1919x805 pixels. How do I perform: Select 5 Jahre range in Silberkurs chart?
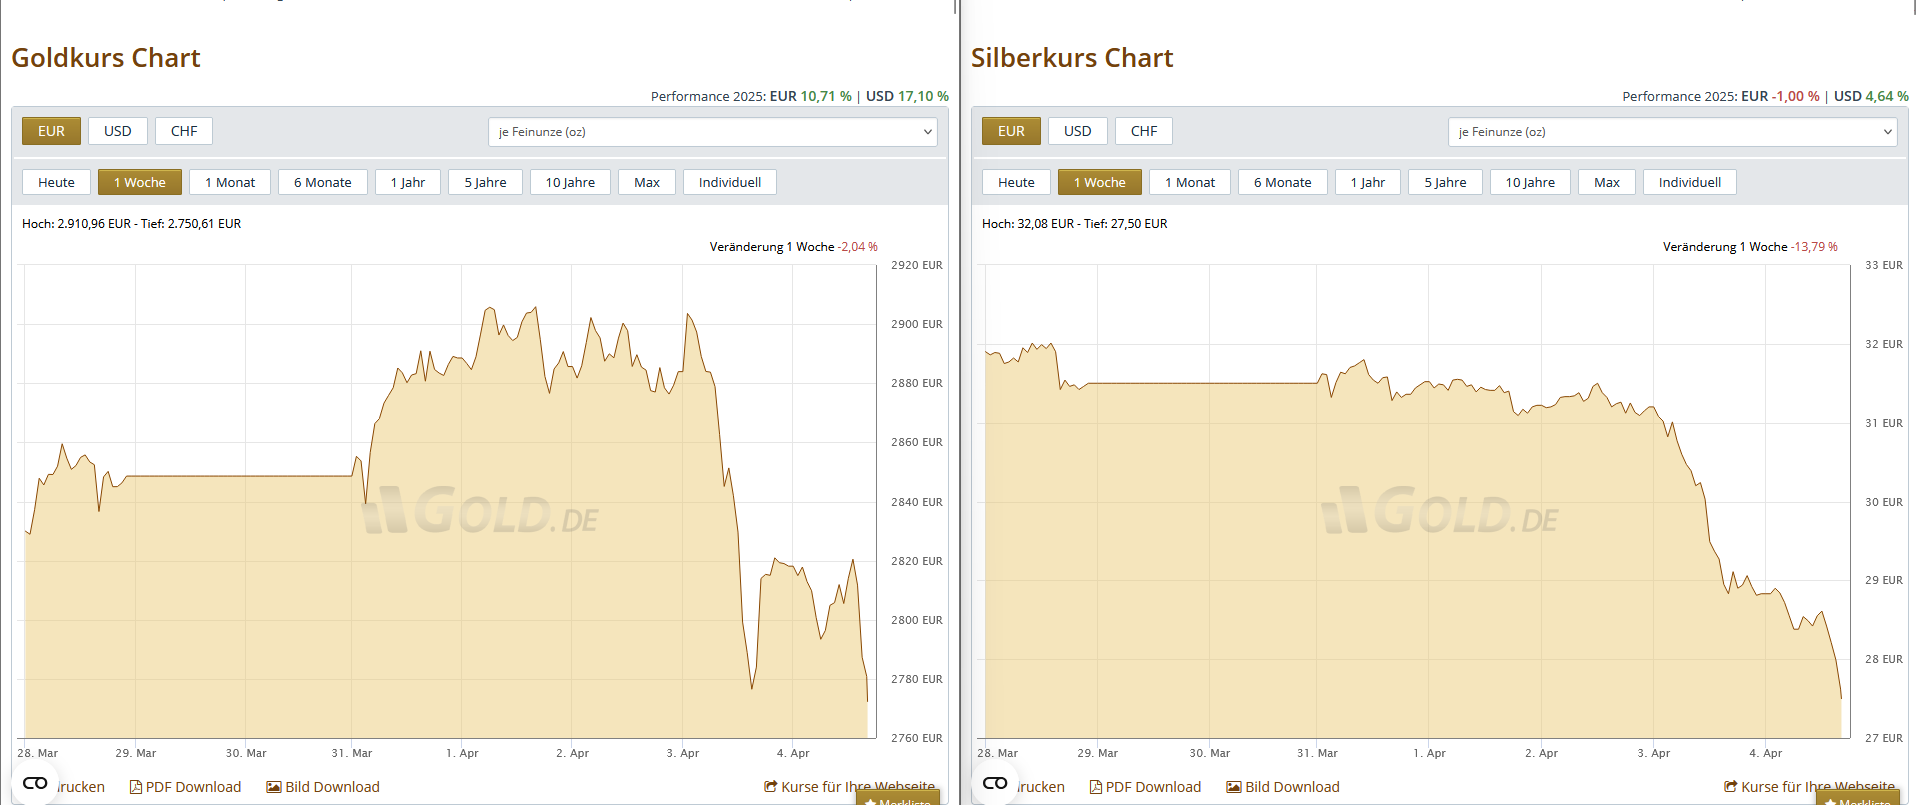pos(1445,182)
